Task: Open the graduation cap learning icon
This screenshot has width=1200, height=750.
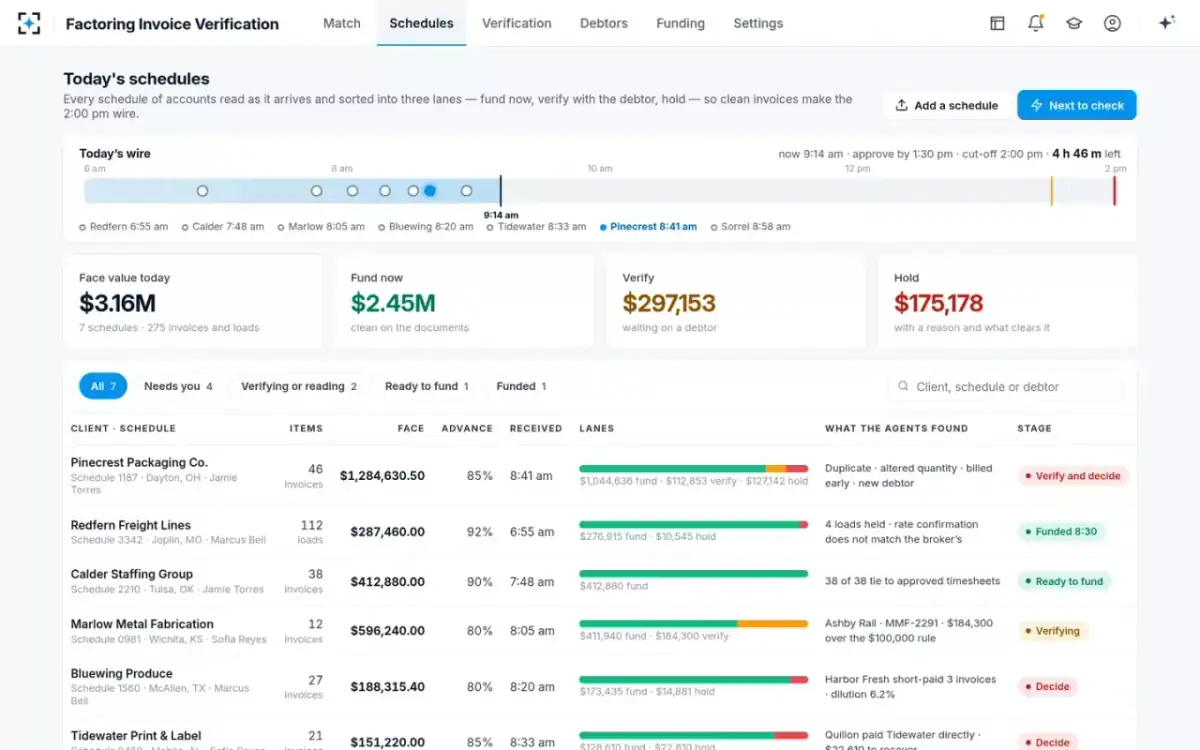Action: [1074, 23]
